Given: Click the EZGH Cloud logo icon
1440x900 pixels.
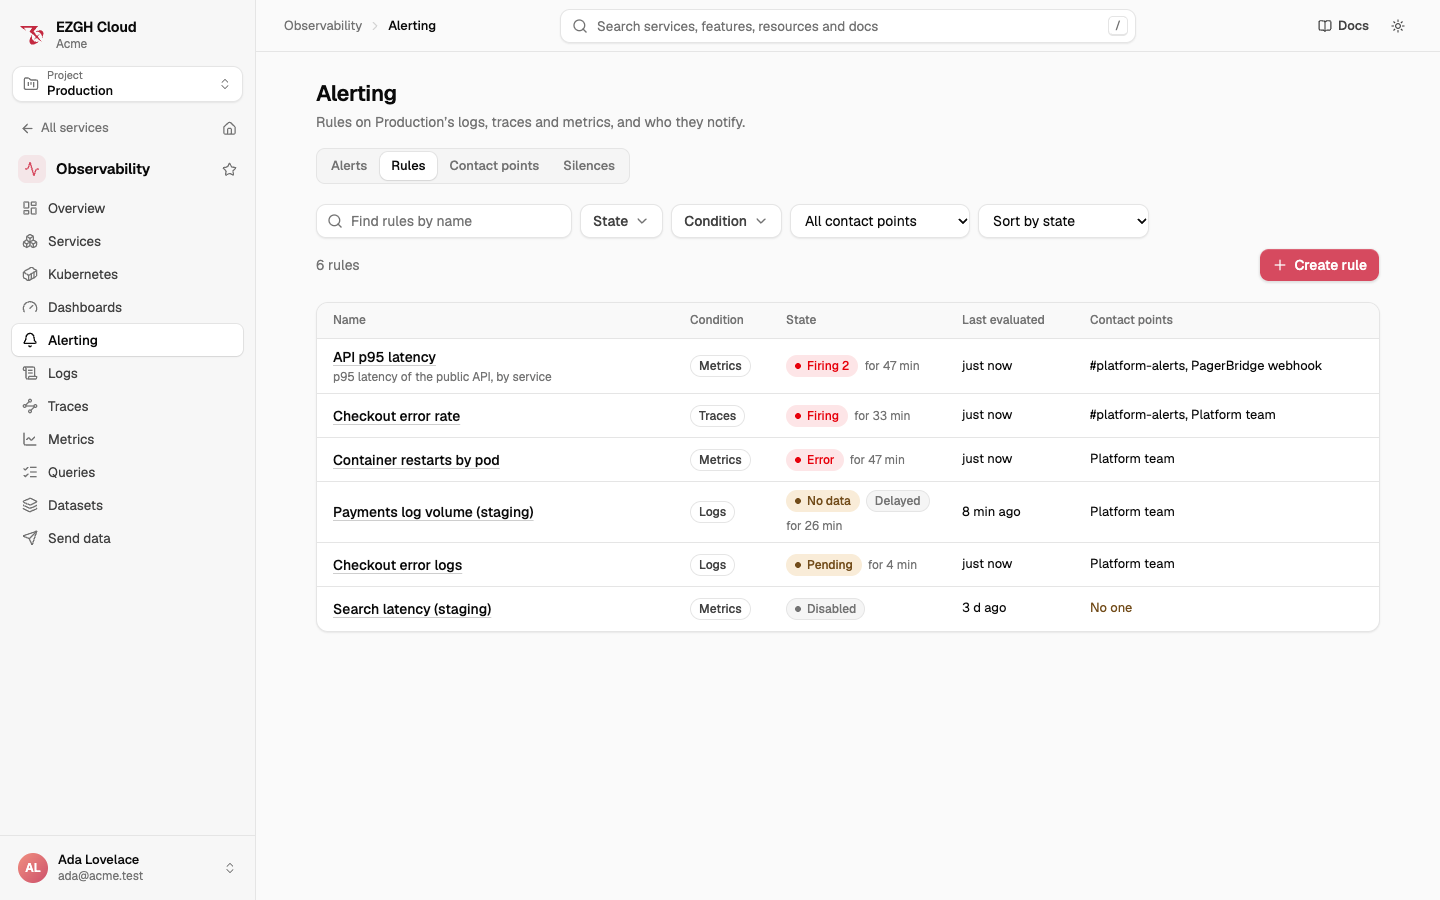Looking at the screenshot, I should 32,35.
